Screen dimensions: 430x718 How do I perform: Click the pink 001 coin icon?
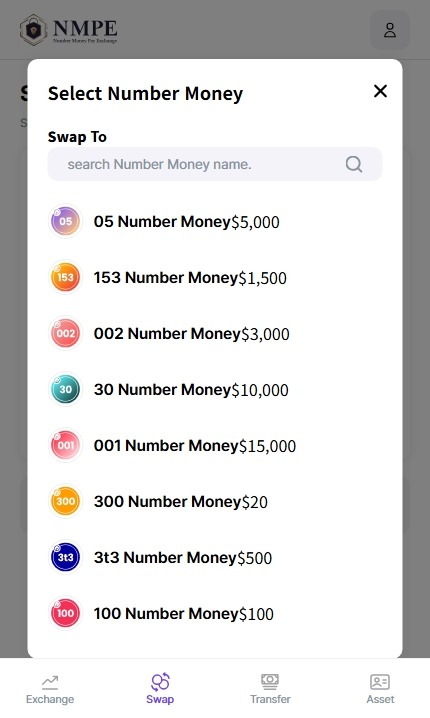[65, 445]
